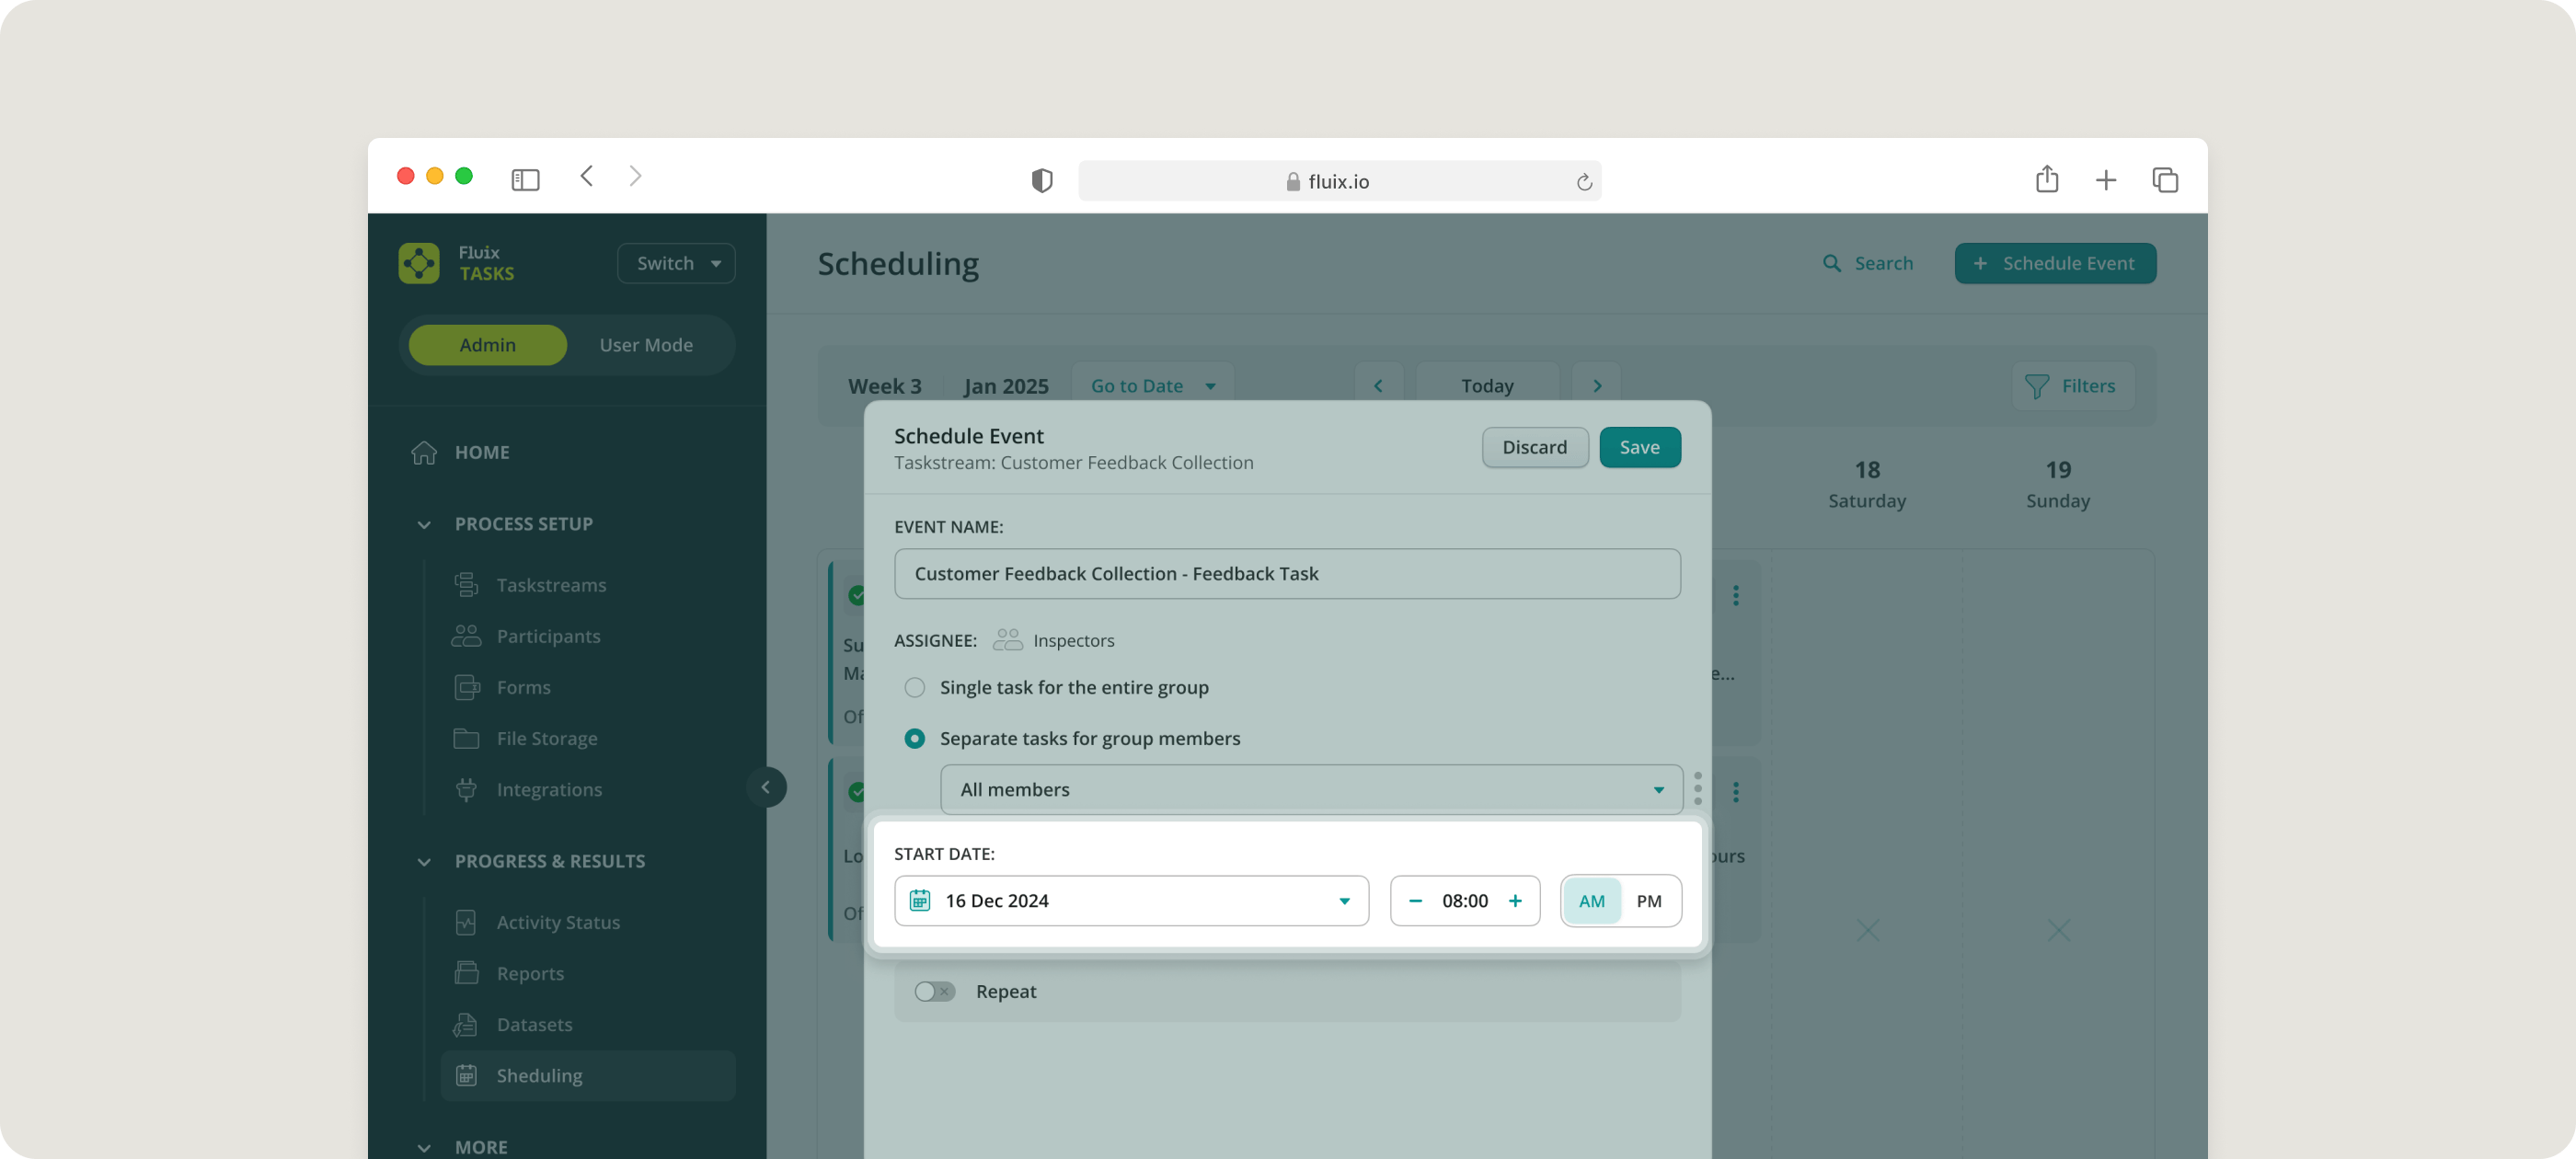The height and width of the screenshot is (1159, 2576).
Task: Select PM in the time selector
Action: tap(1648, 900)
